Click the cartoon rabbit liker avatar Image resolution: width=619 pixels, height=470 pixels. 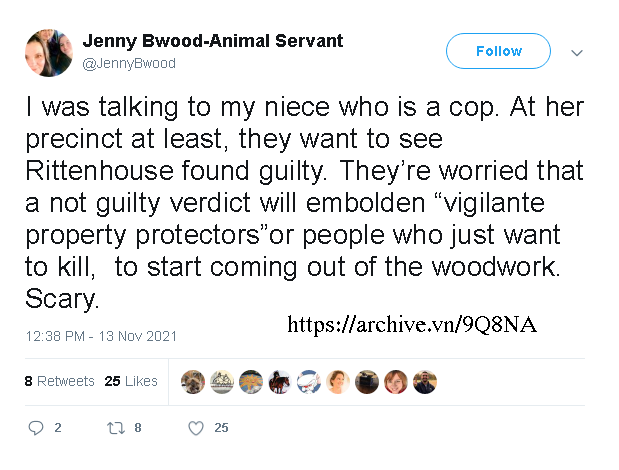309,382
